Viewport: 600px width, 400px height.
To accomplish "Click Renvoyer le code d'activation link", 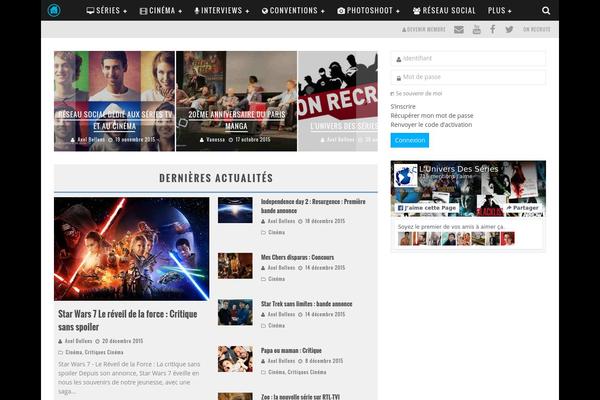I will (431, 125).
